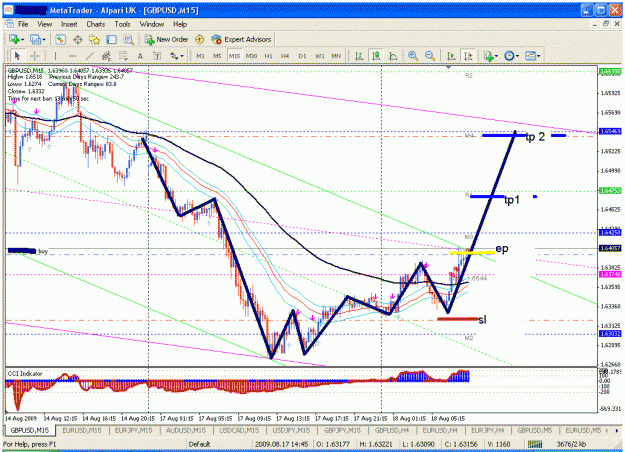Select the Fibonacci retracement tool
The image size is (625, 452).
[123, 56]
